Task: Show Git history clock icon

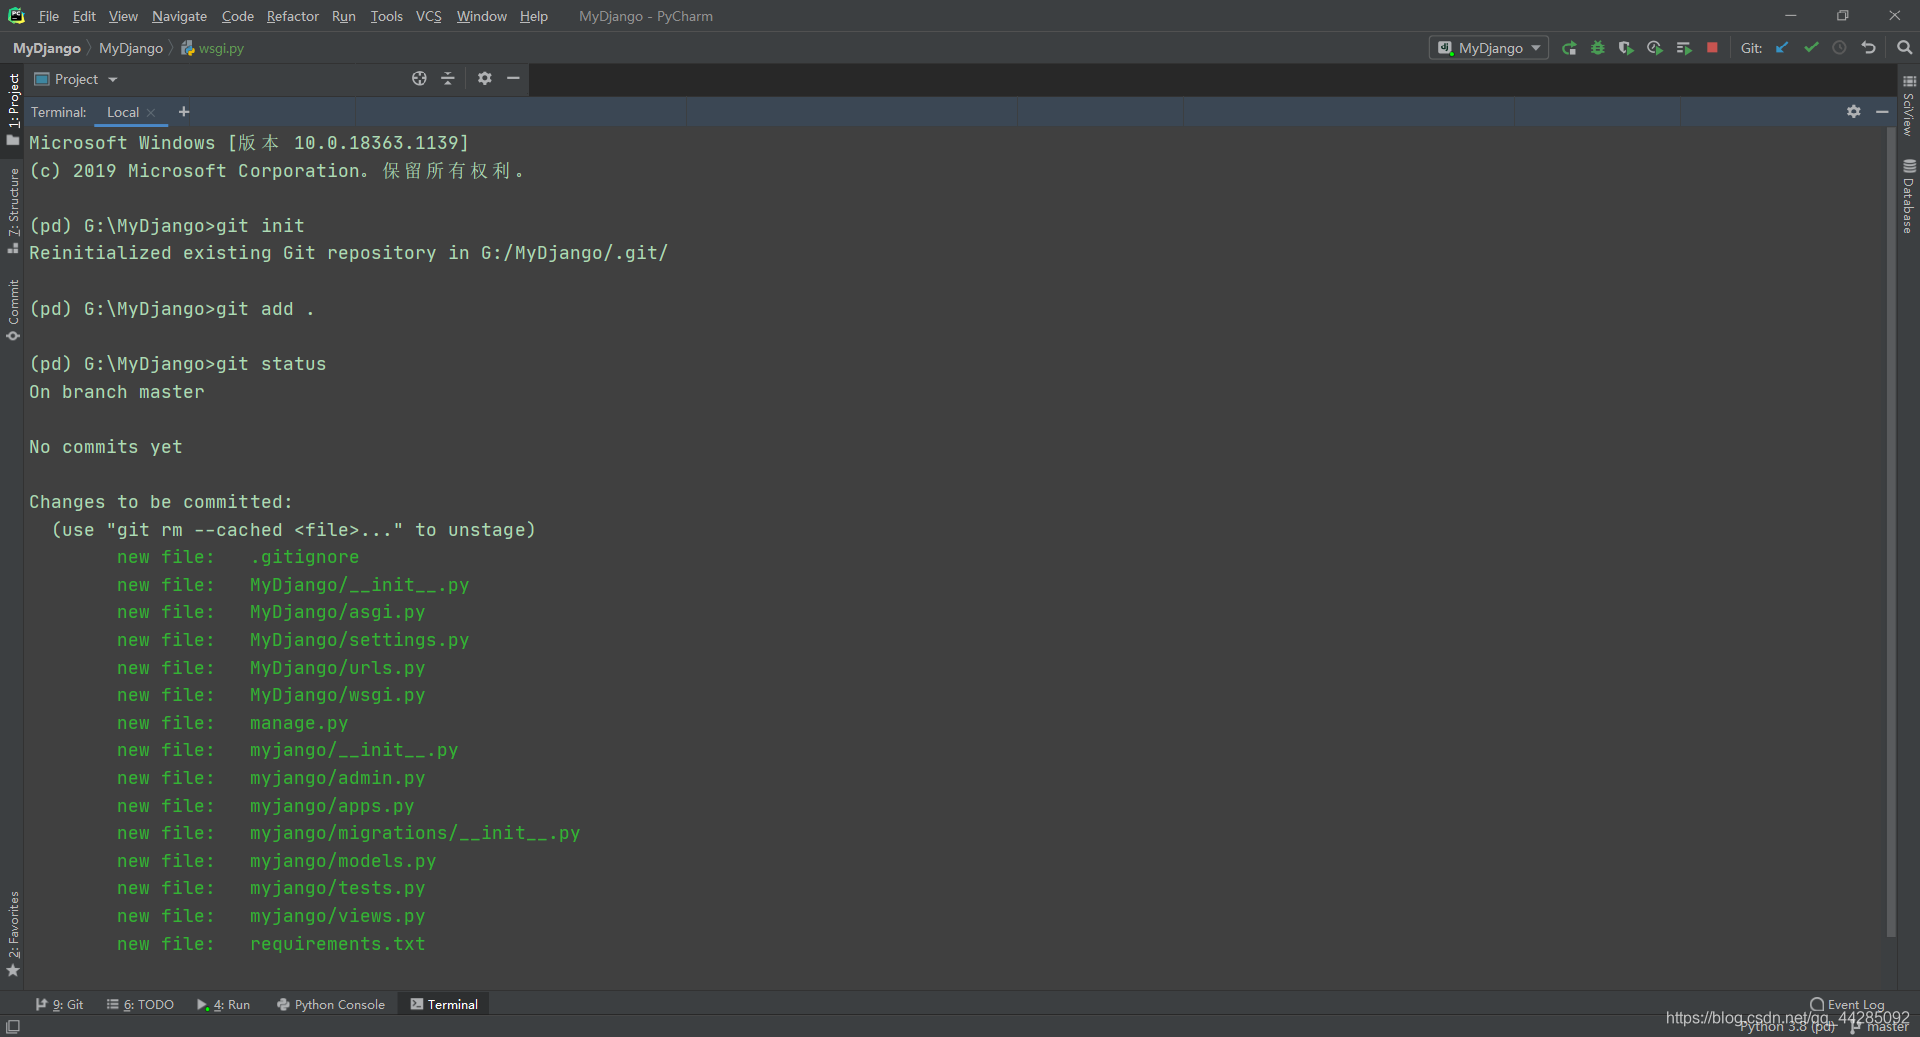Action: [x=1839, y=48]
